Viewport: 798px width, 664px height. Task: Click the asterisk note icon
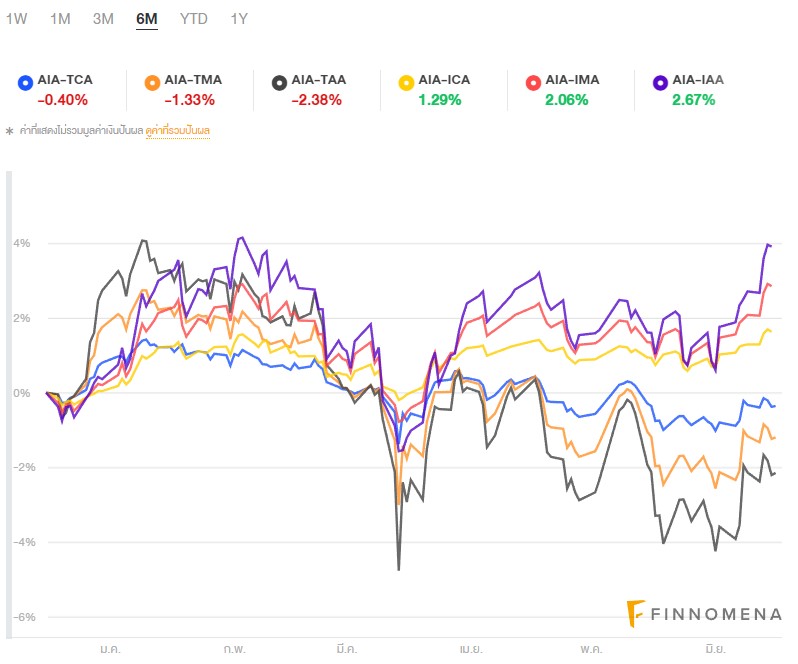[9, 131]
